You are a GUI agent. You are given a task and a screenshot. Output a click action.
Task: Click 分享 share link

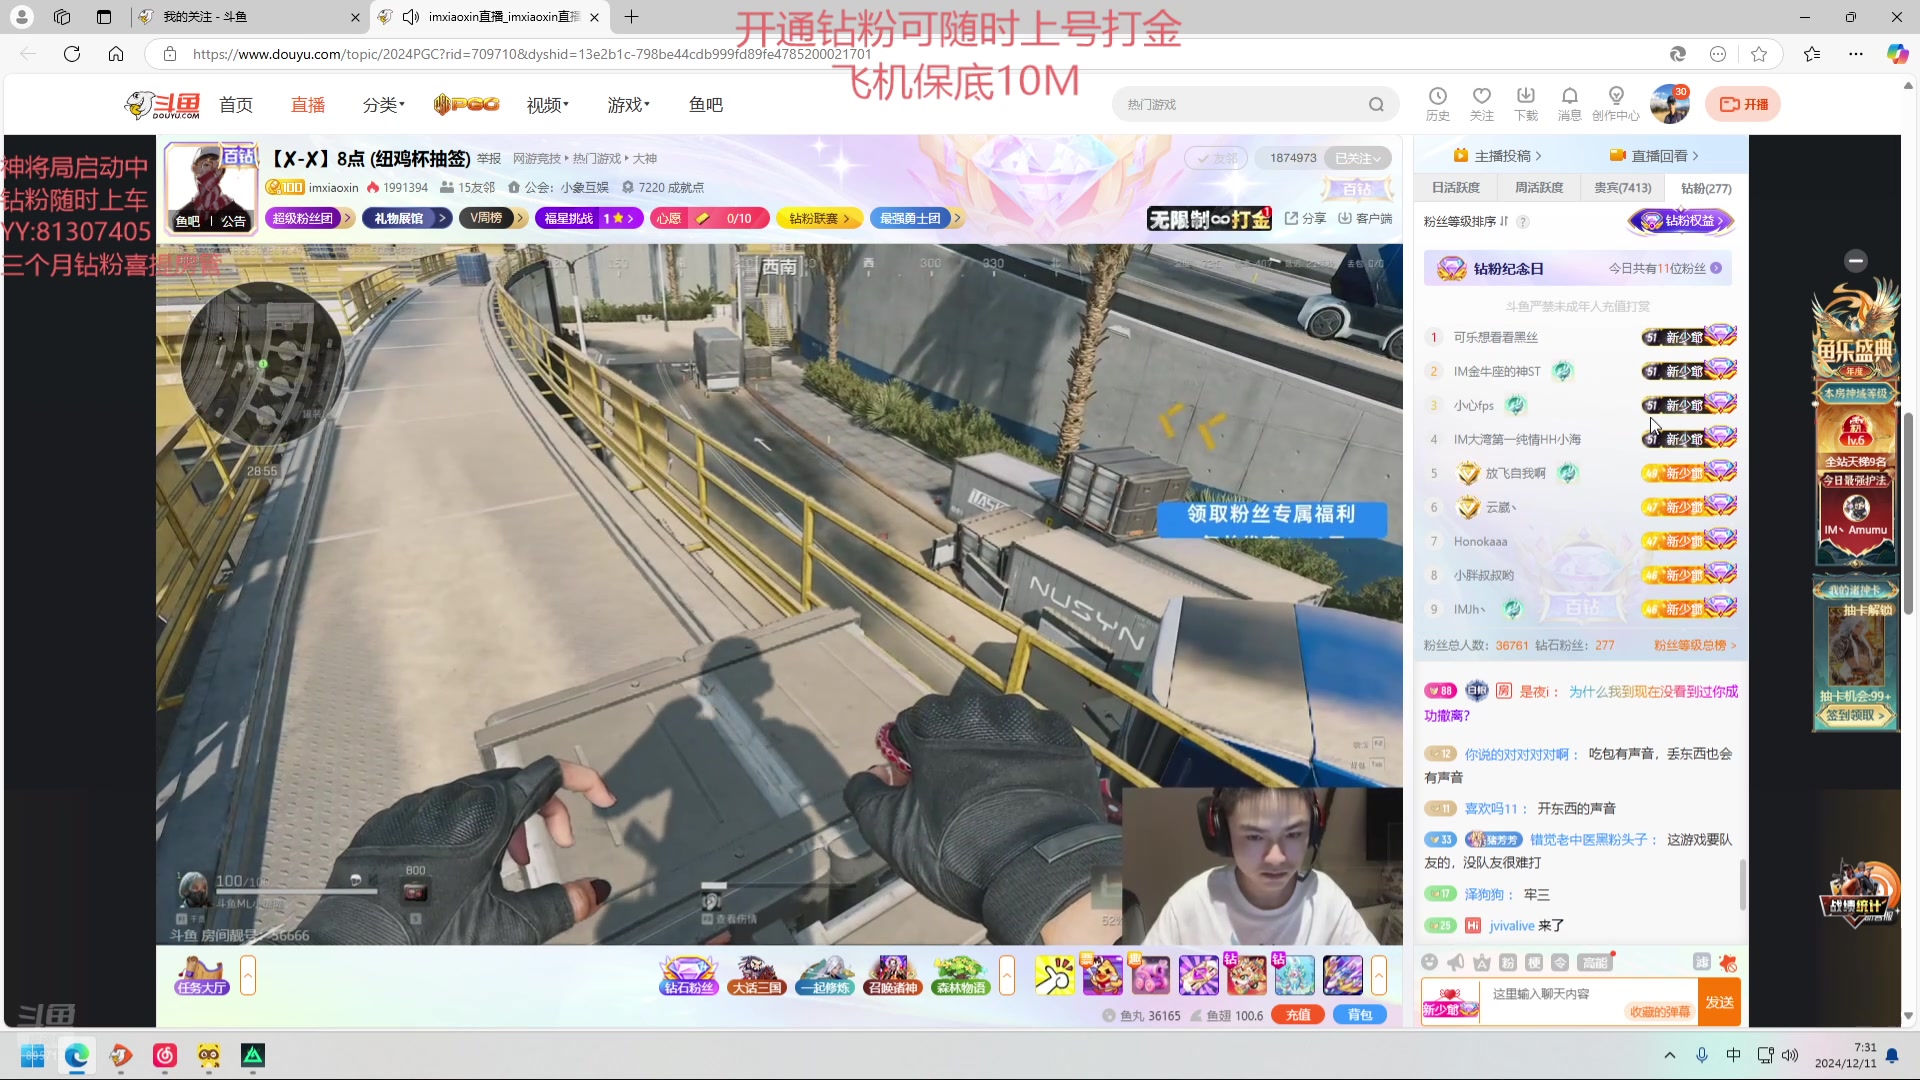pos(1306,219)
